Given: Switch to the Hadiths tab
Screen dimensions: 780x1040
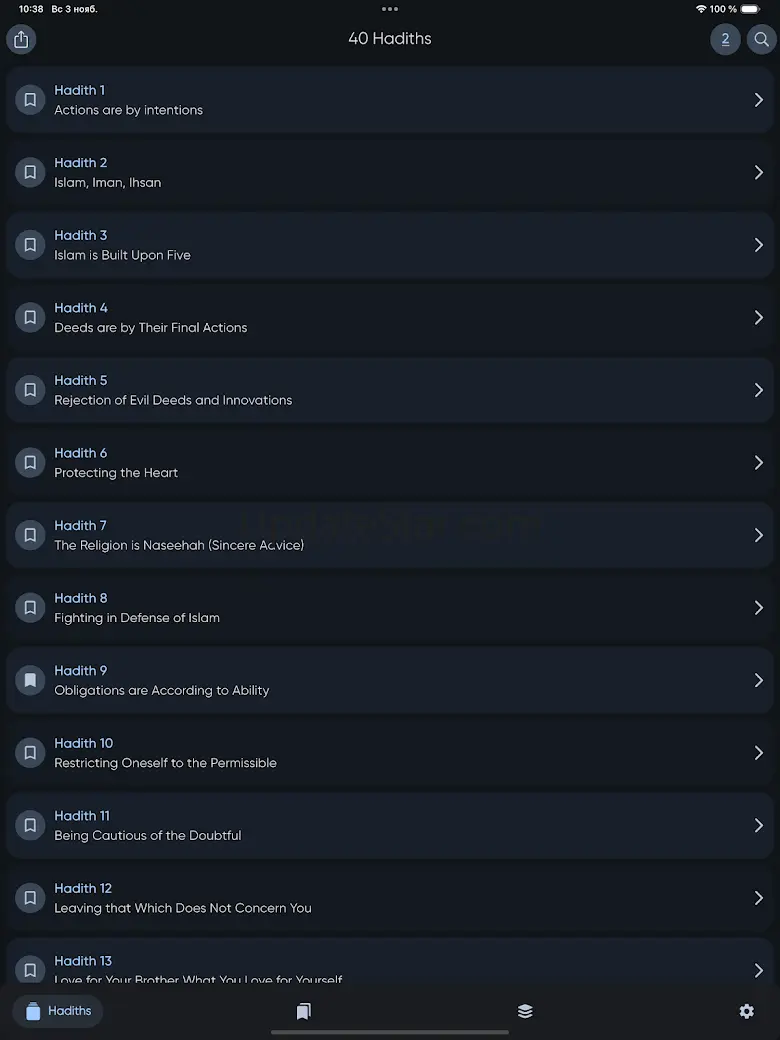Looking at the screenshot, I should (x=58, y=1011).
